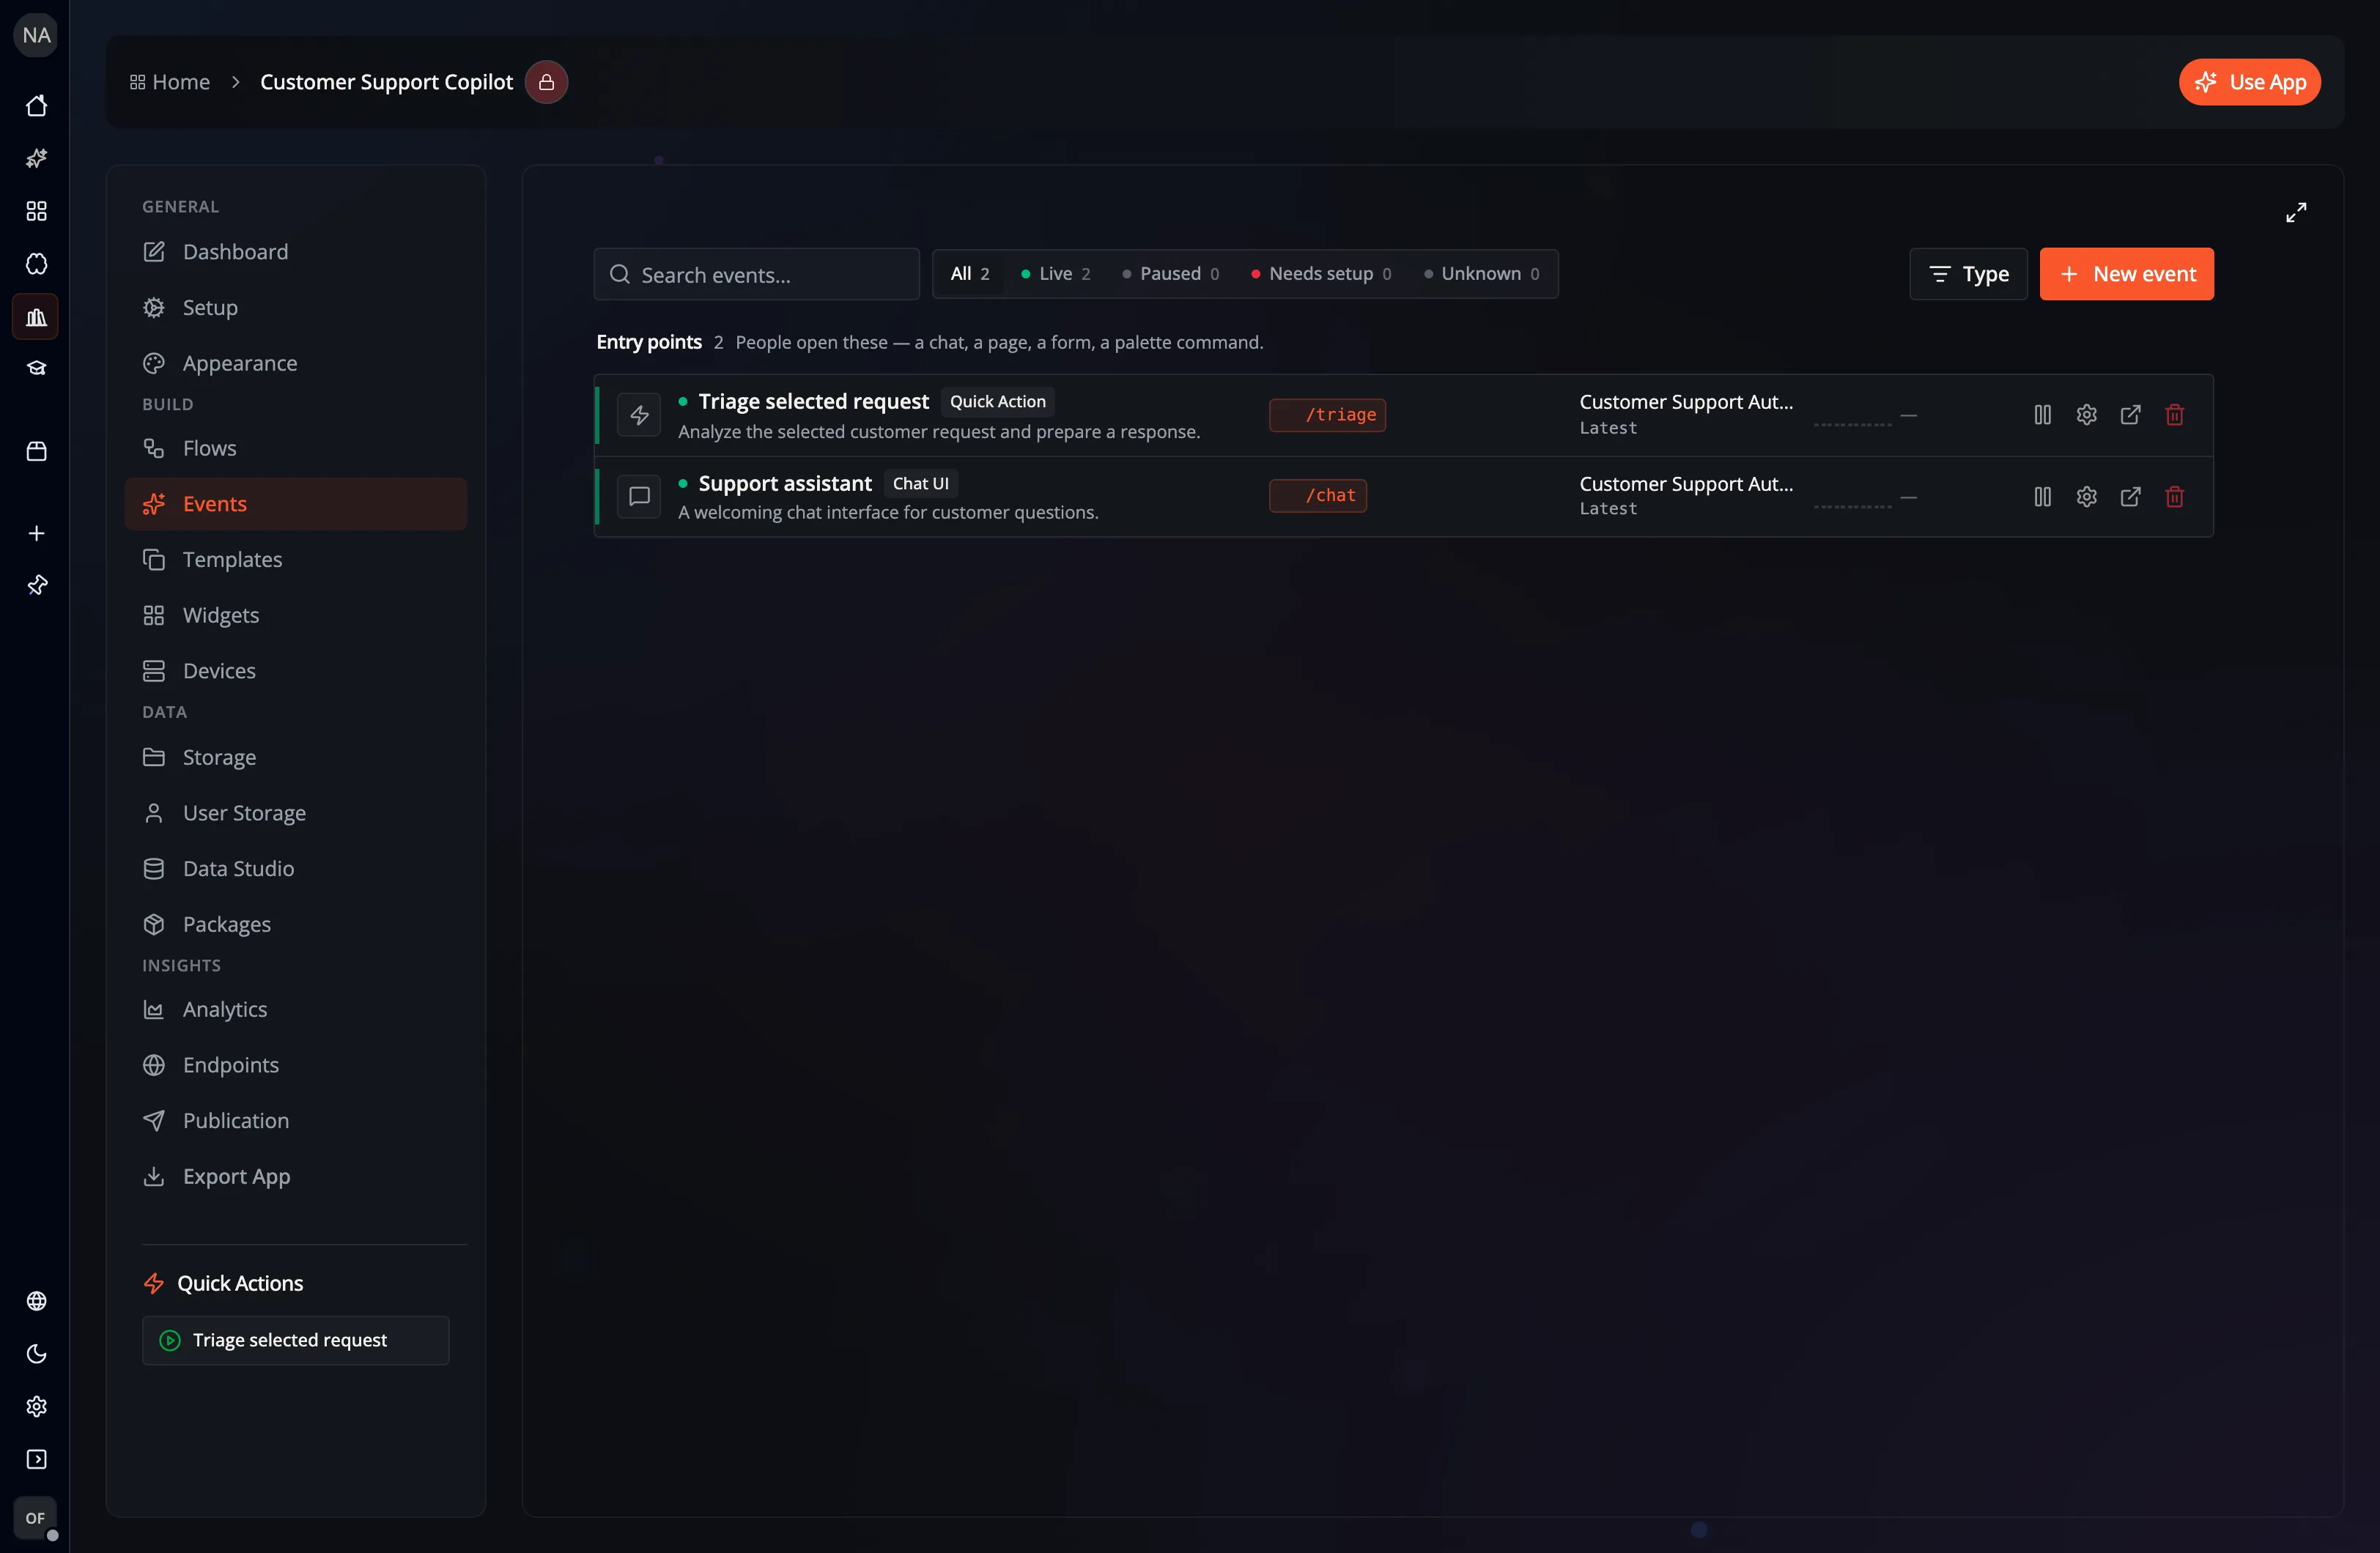
Task: Open Dashboard in the sidebar
Action: pyautogui.click(x=295, y=252)
